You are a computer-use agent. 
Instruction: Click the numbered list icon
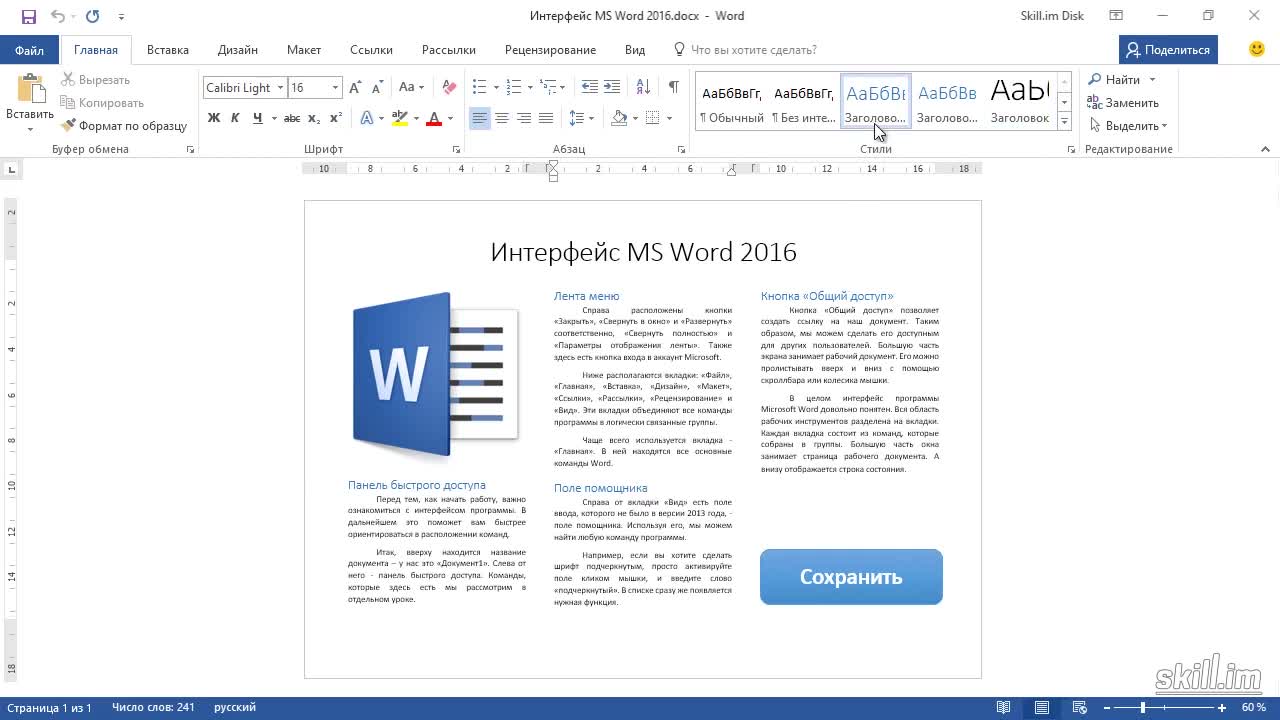click(x=513, y=88)
